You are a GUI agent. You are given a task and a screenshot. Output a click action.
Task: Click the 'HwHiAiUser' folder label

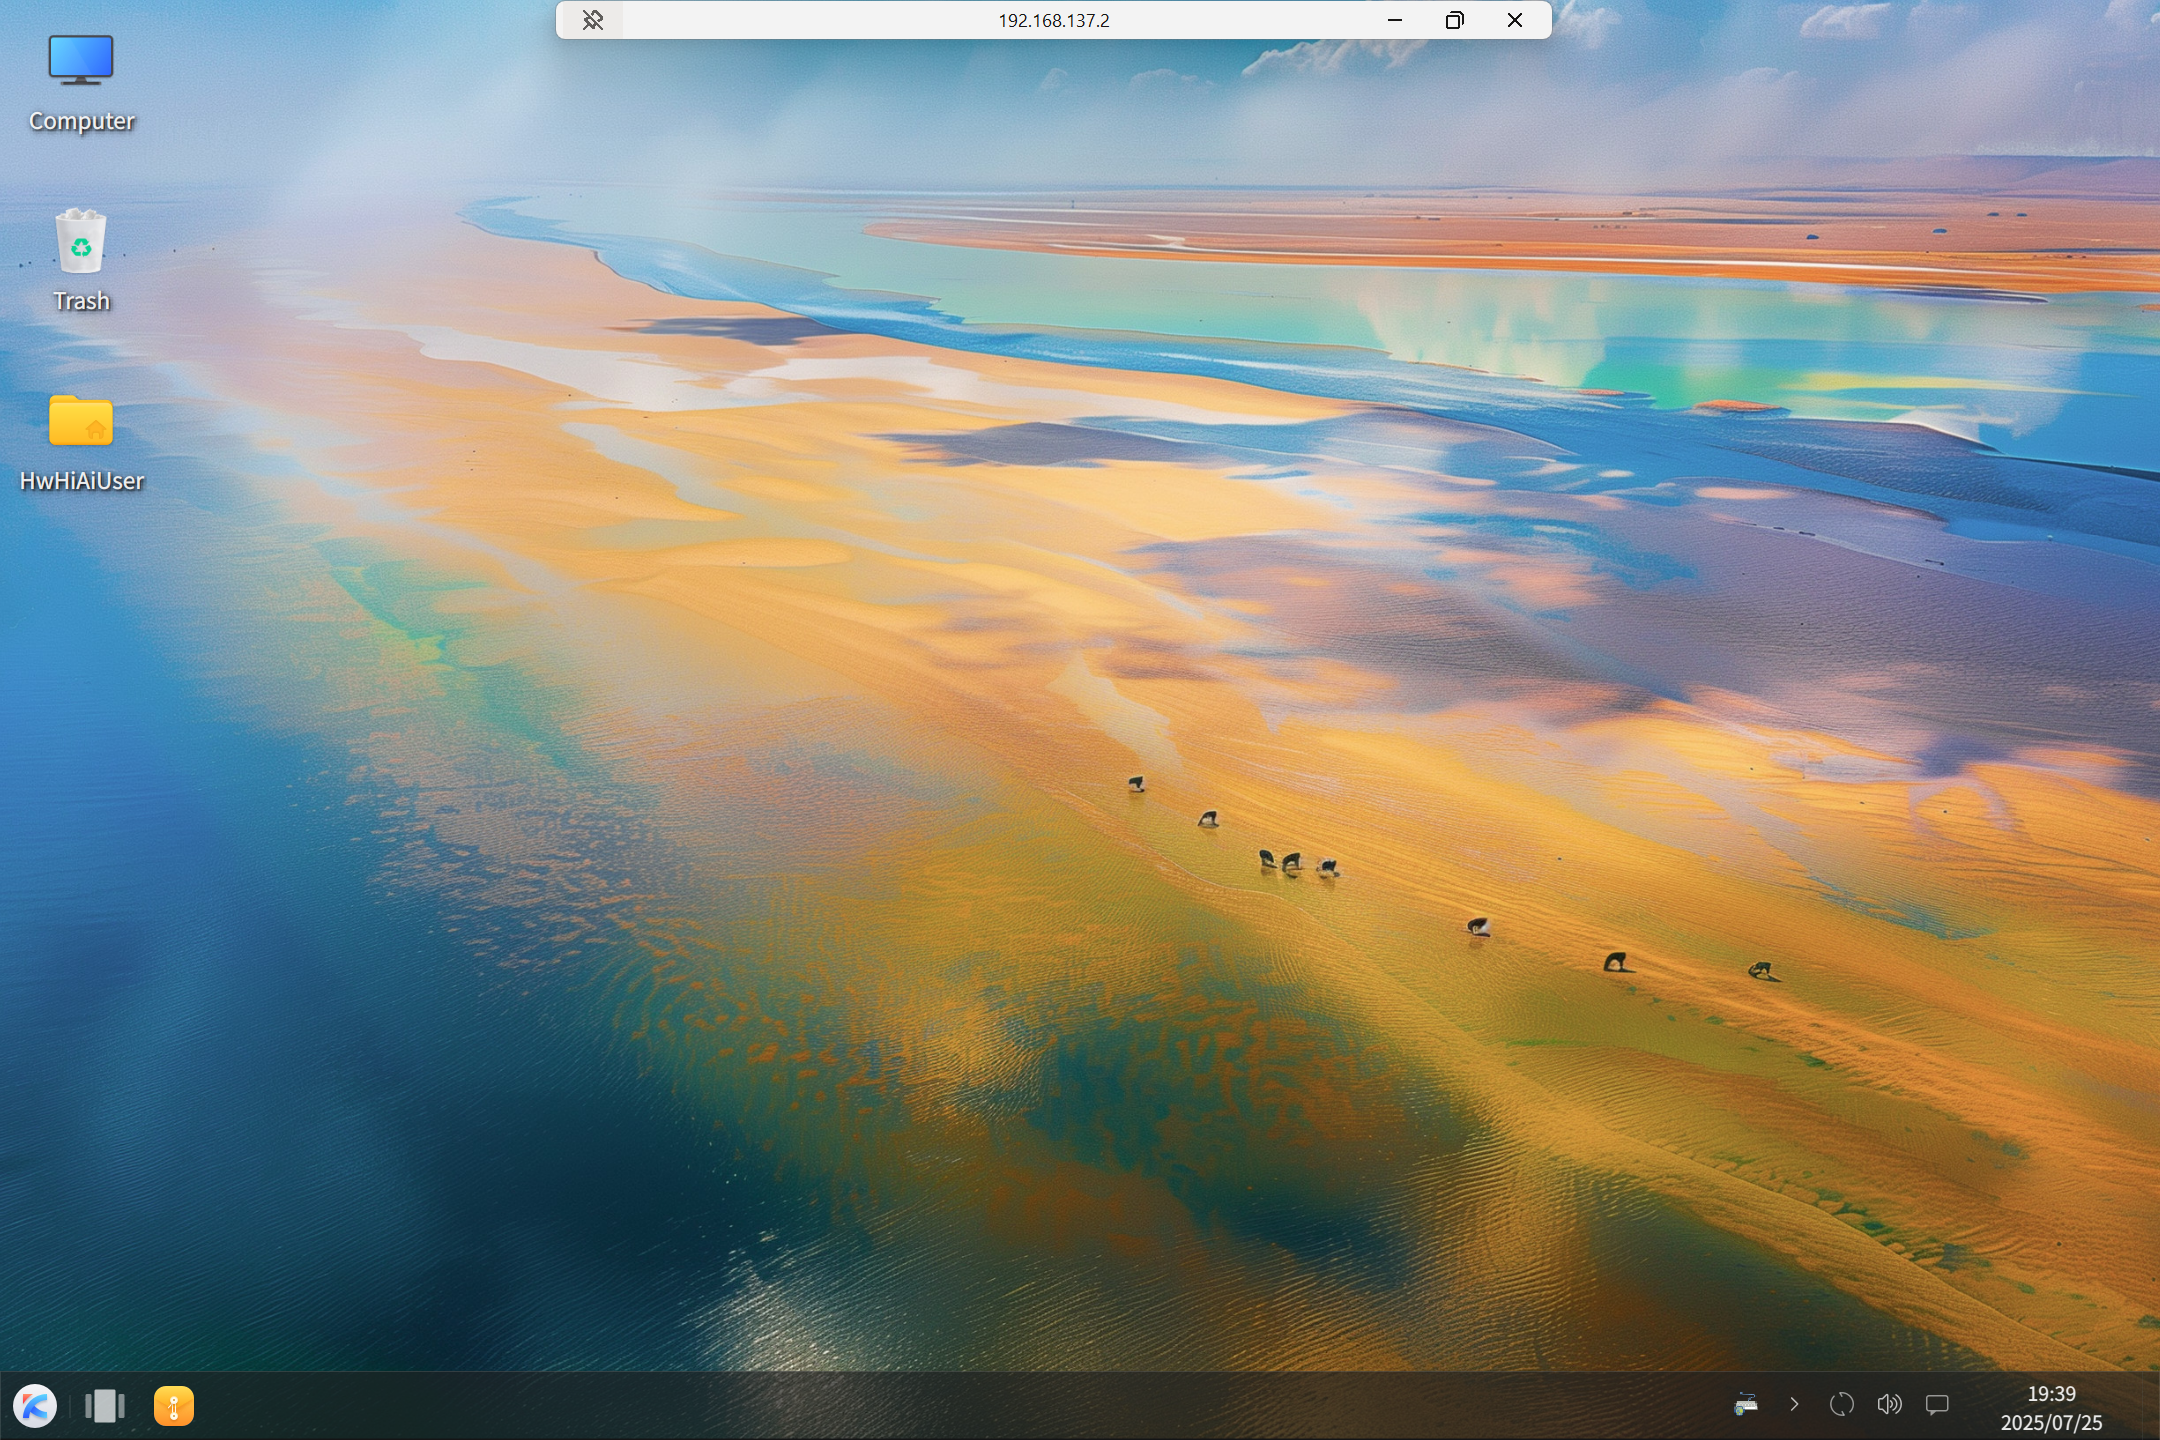[82, 481]
